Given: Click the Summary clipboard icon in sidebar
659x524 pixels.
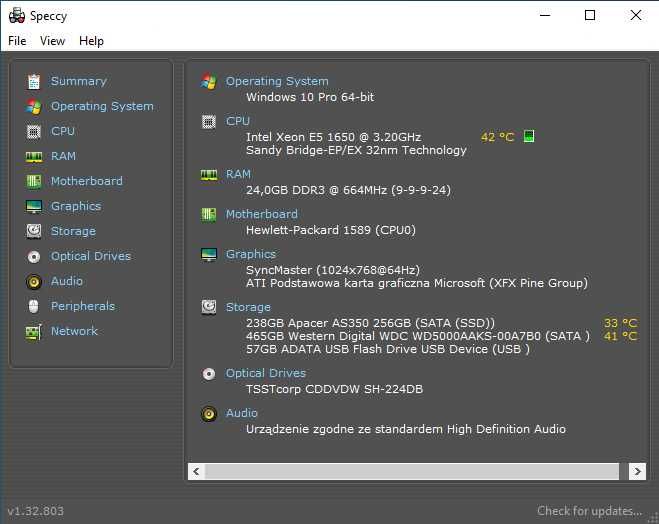Looking at the screenshot, I should (34, 82).
